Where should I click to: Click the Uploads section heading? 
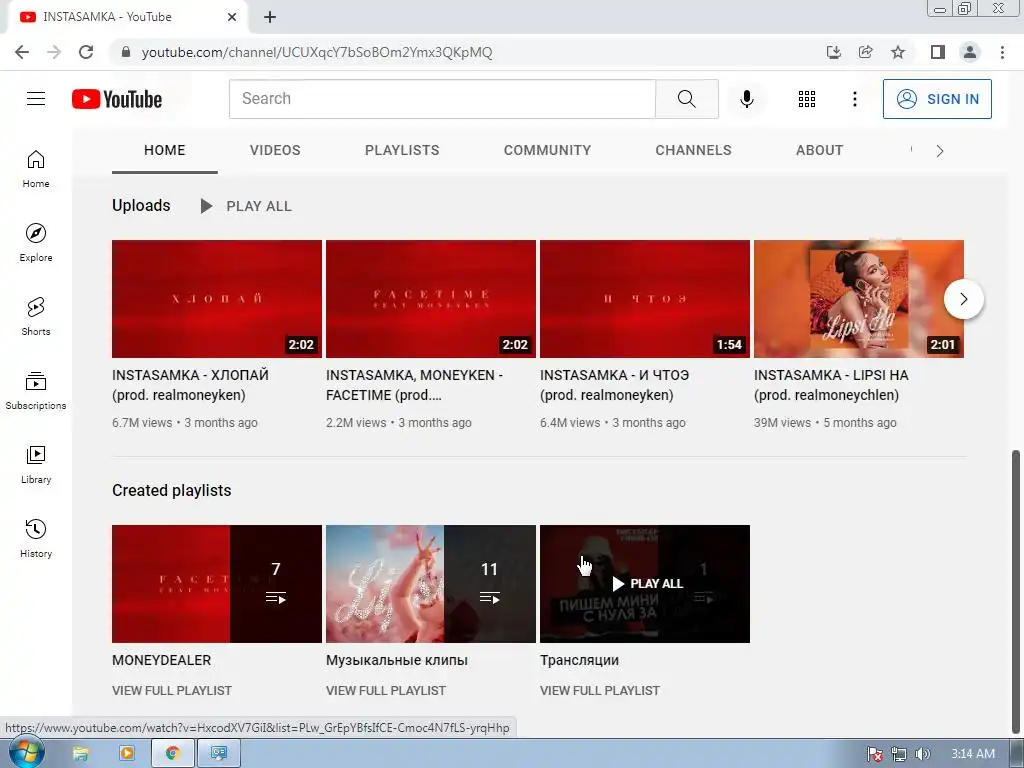pos(141,206)
